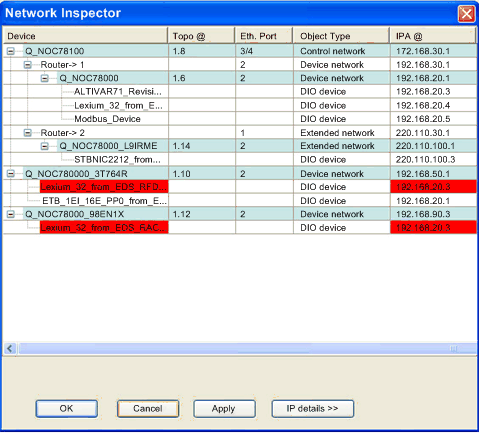This screenshot has width=480, height=433.
Task: Collapse the Q_NOC78000_L9IRME node
Action: (x=44, y=146)
